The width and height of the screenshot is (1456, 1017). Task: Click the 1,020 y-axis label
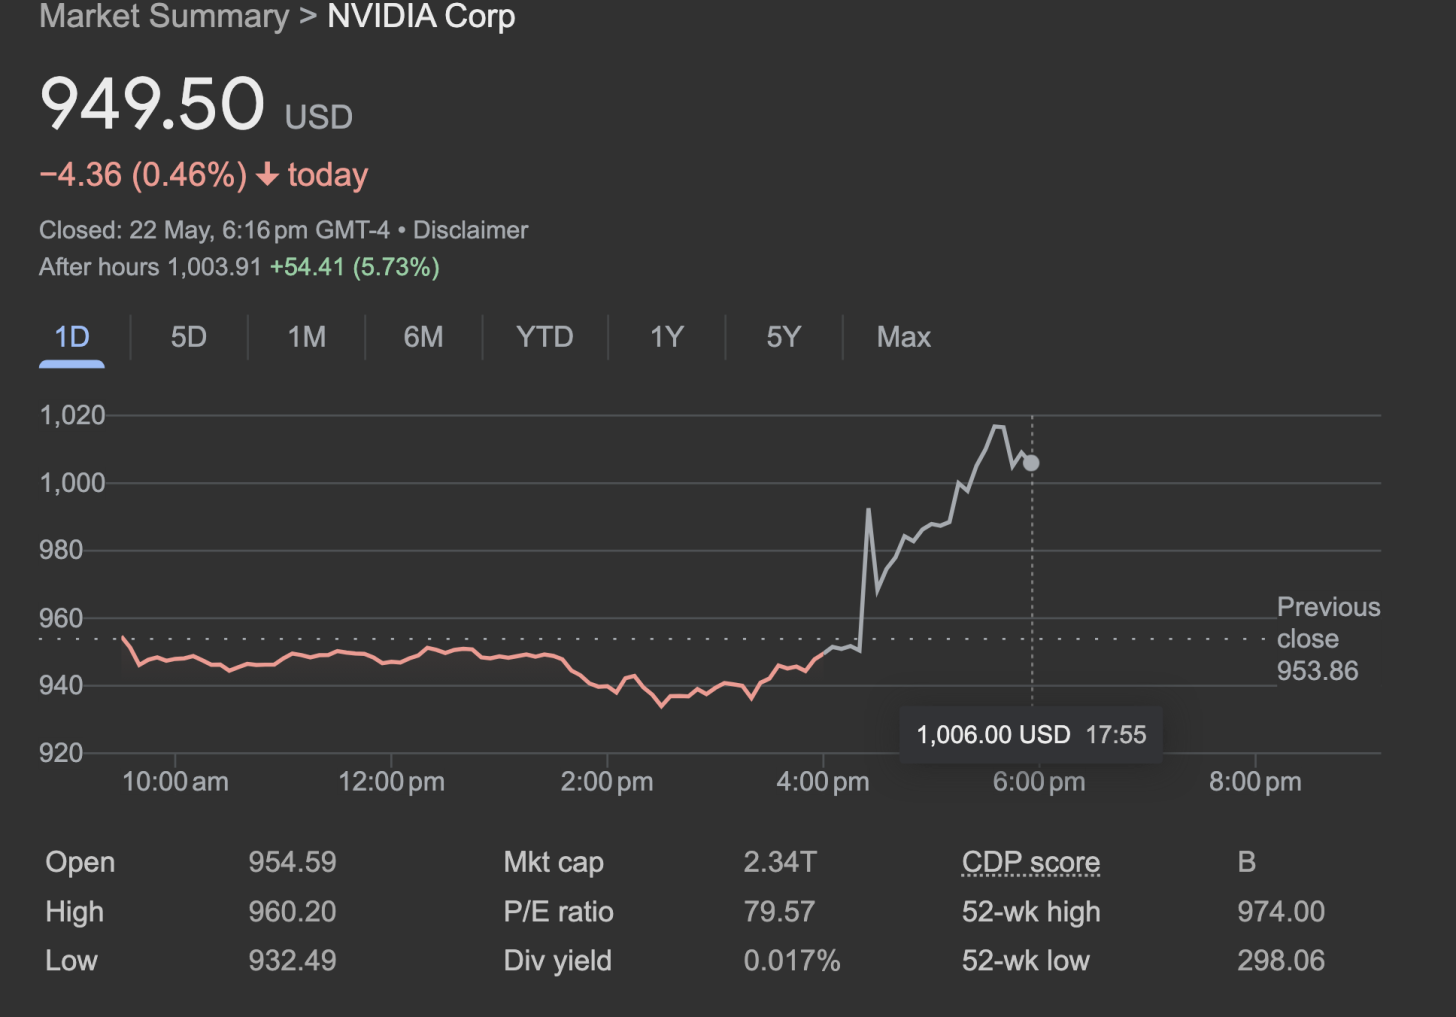72,415
